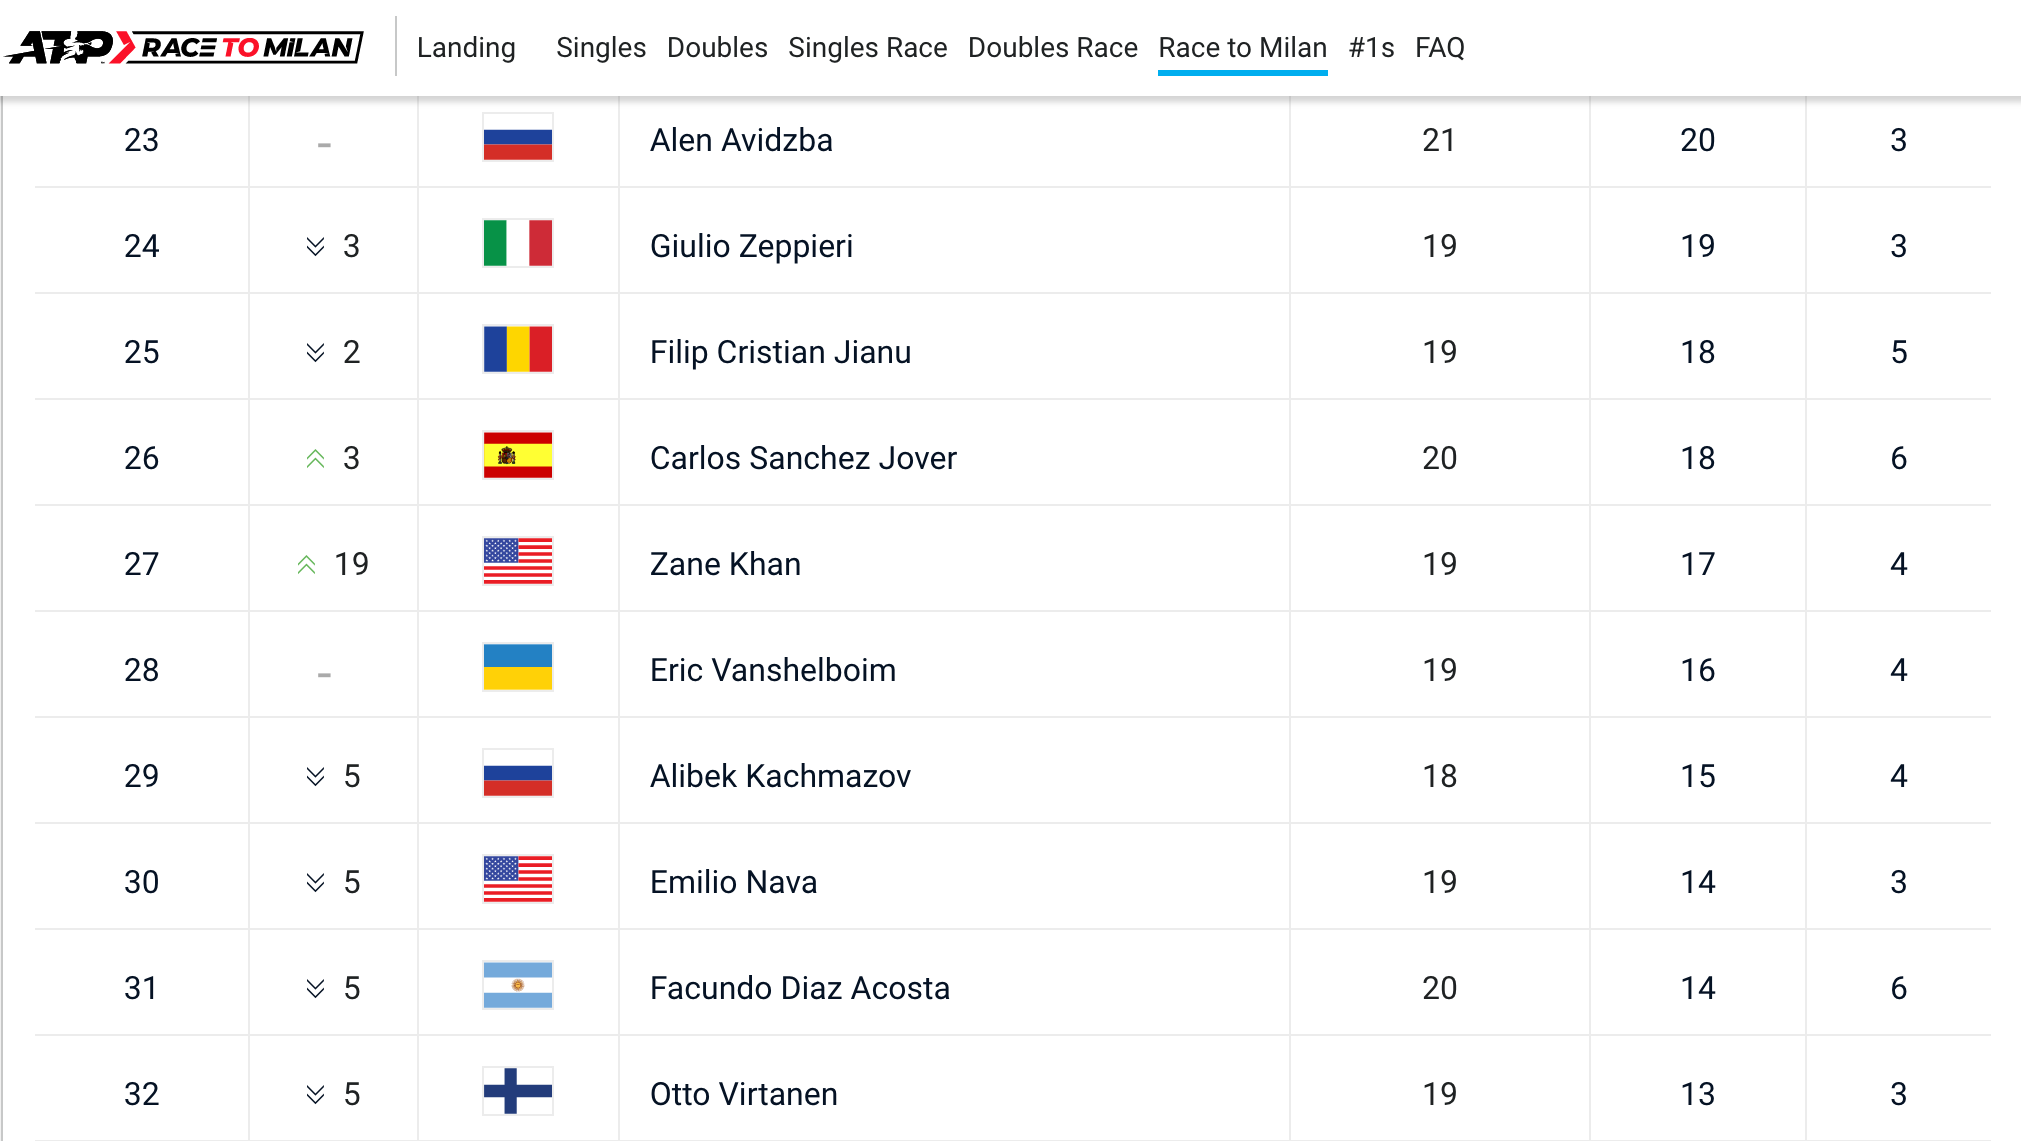Click the Romanian flag beside Filip Cristian Jianu

tap(517, 349)
